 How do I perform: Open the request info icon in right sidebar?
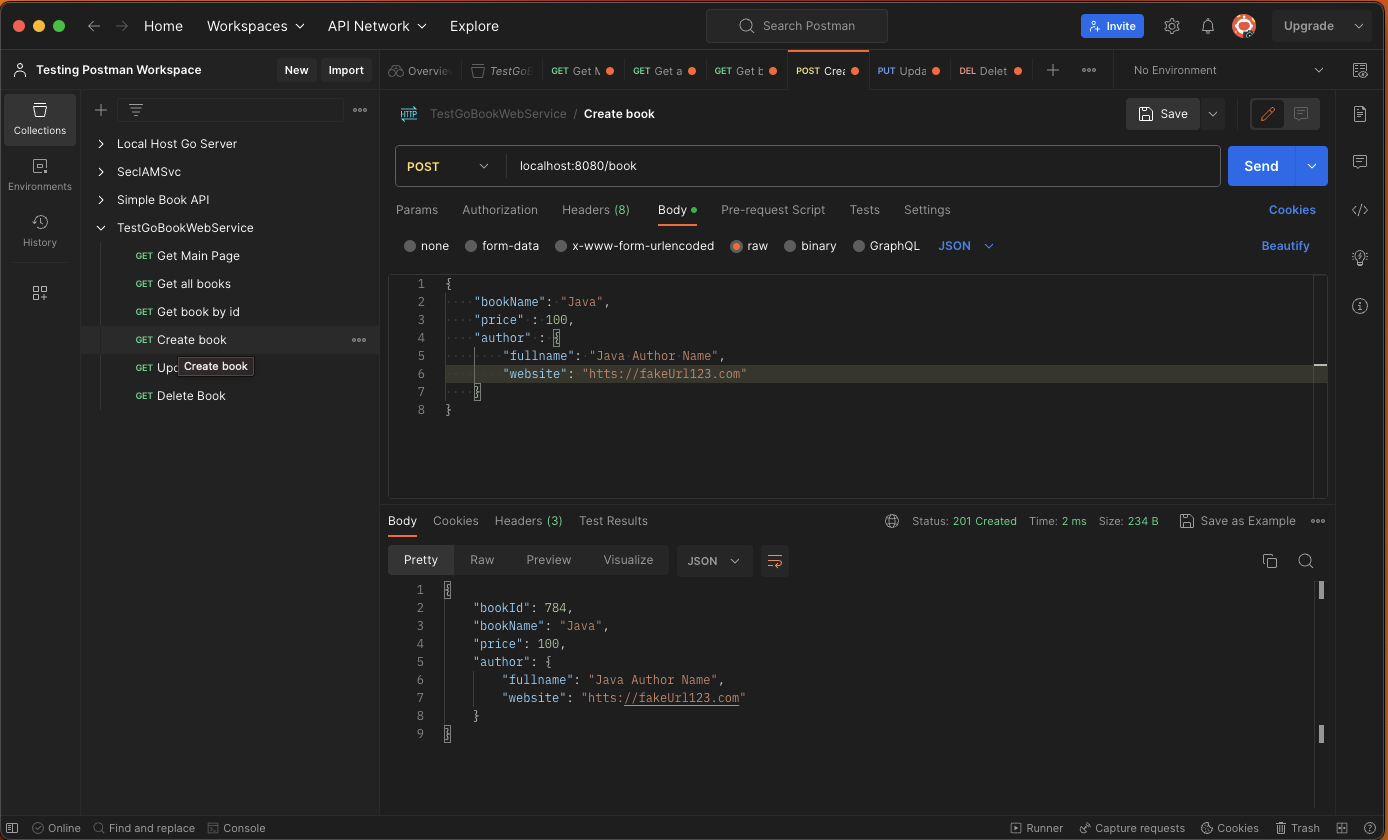click(x=1360, y=306)
